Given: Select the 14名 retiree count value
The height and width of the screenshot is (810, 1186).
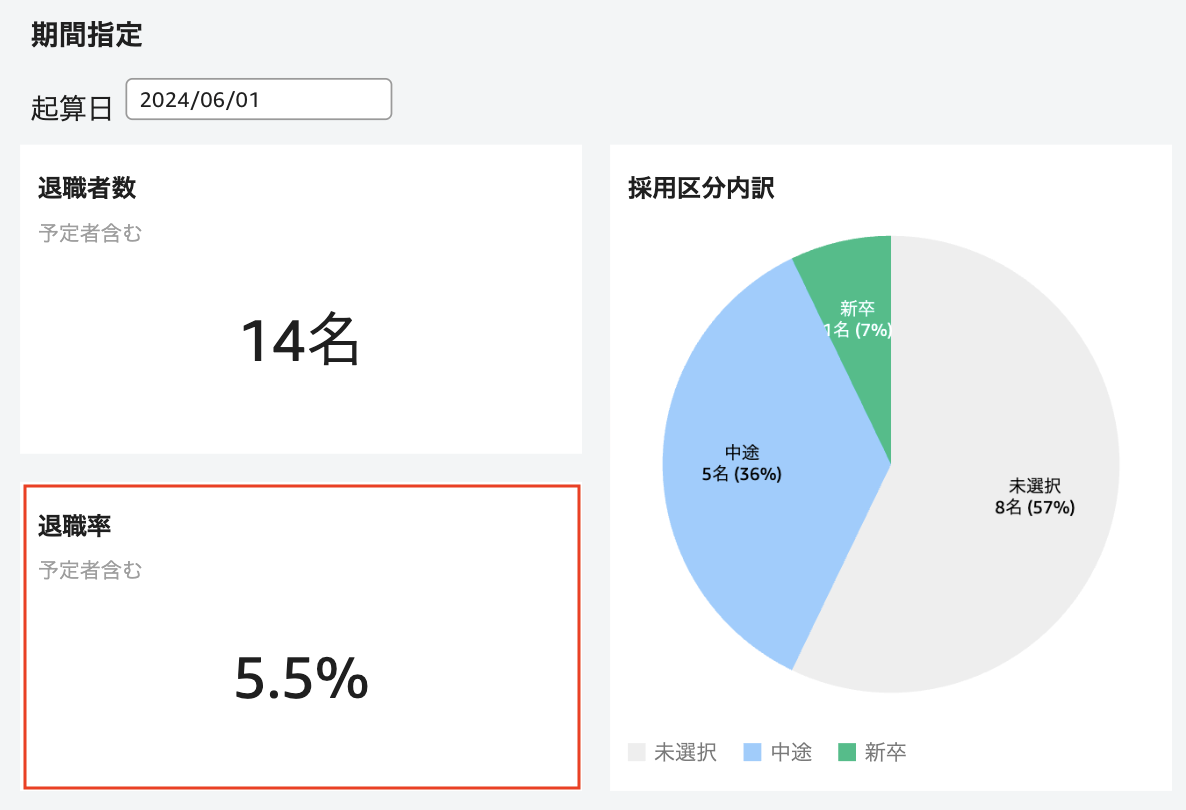Looking at the screenshot, I should click(300, 341).
